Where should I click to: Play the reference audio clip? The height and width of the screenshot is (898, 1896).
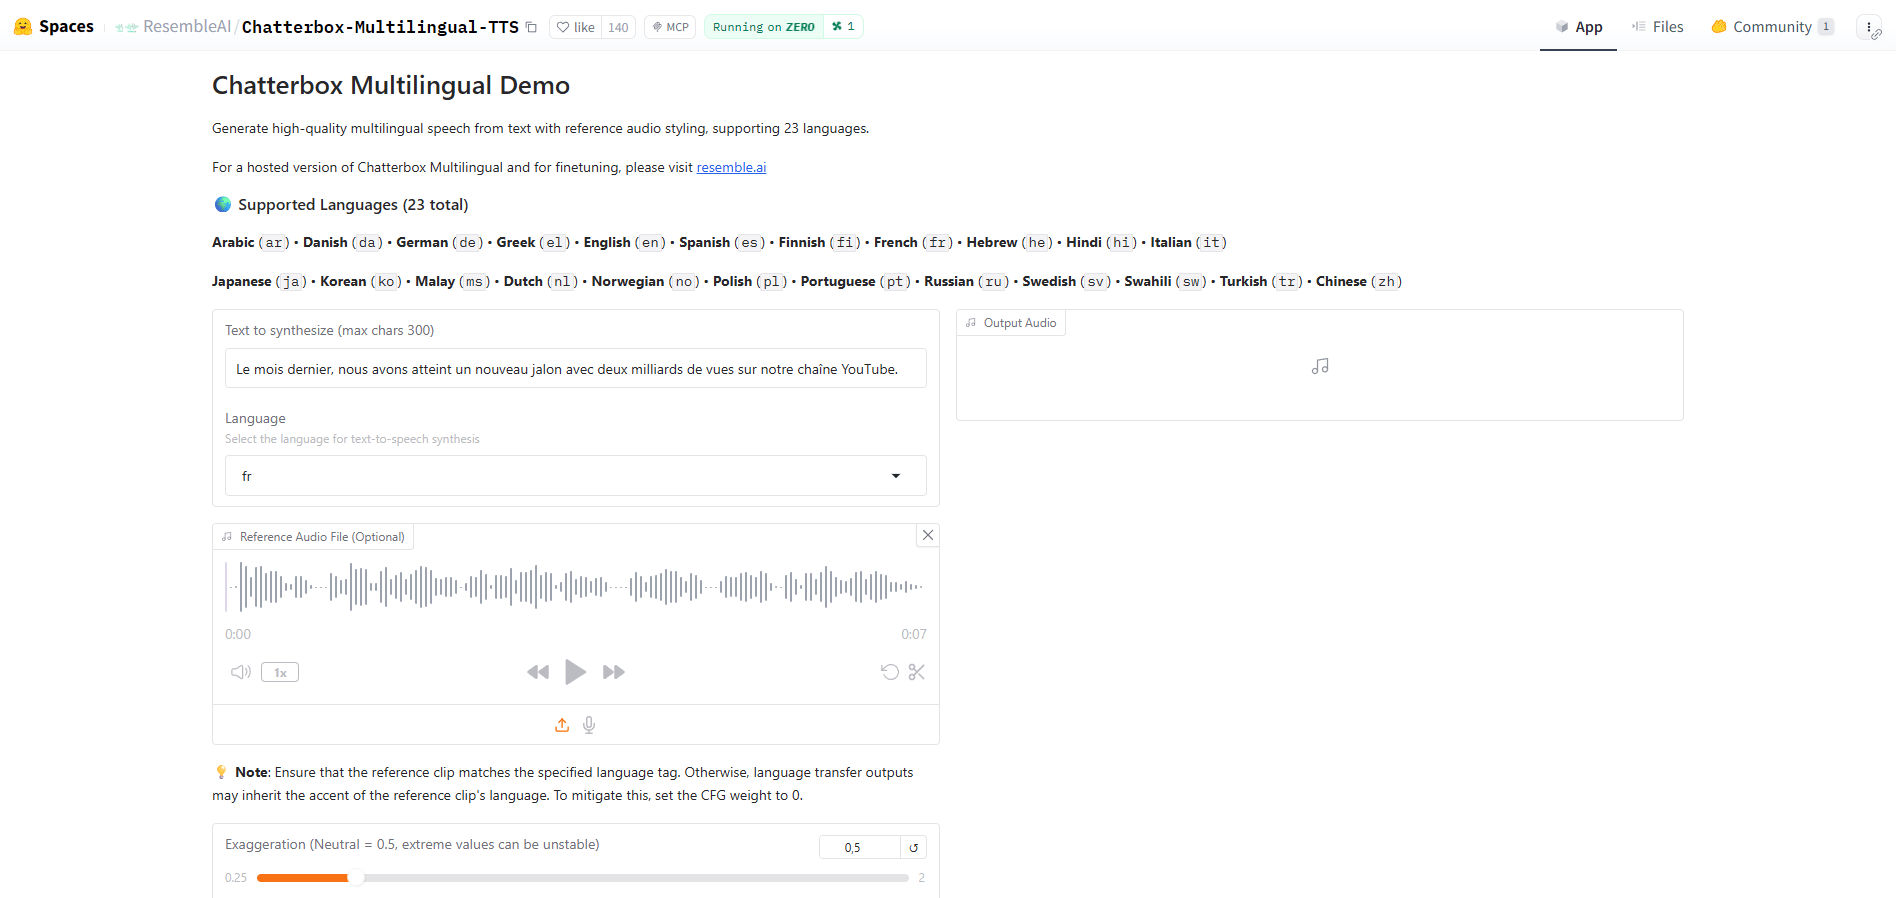575,672
